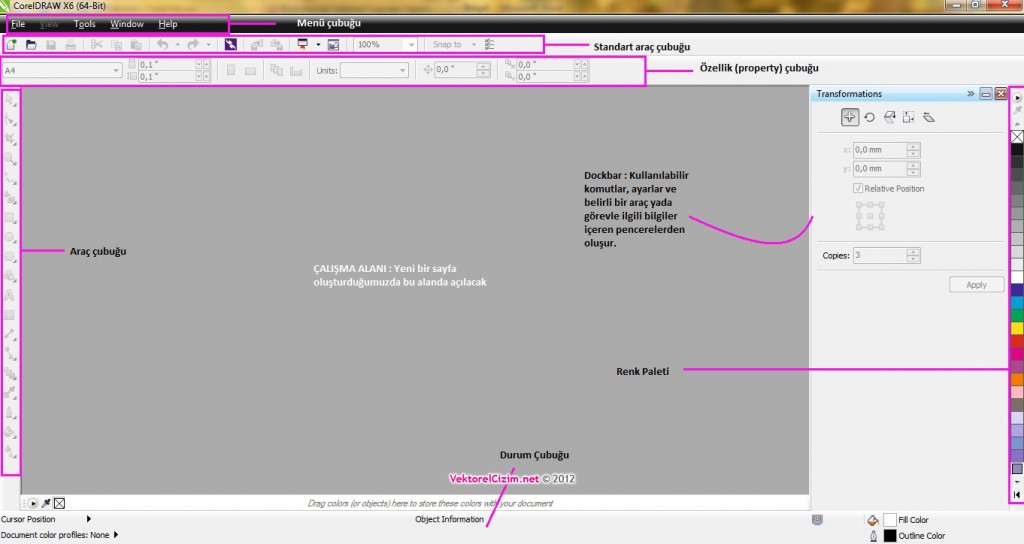1024x544 pixels.
Task: Select the Rotate transformation icon
Action: coord(869,117)
